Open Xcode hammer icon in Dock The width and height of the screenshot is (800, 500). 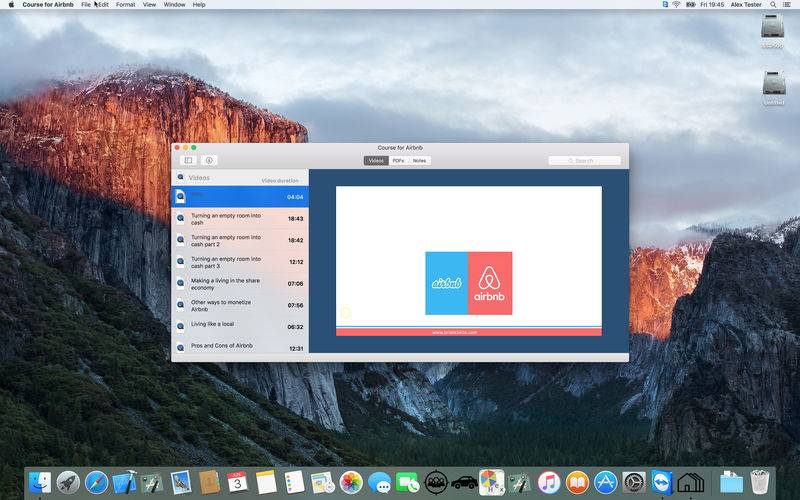[124, 482]
